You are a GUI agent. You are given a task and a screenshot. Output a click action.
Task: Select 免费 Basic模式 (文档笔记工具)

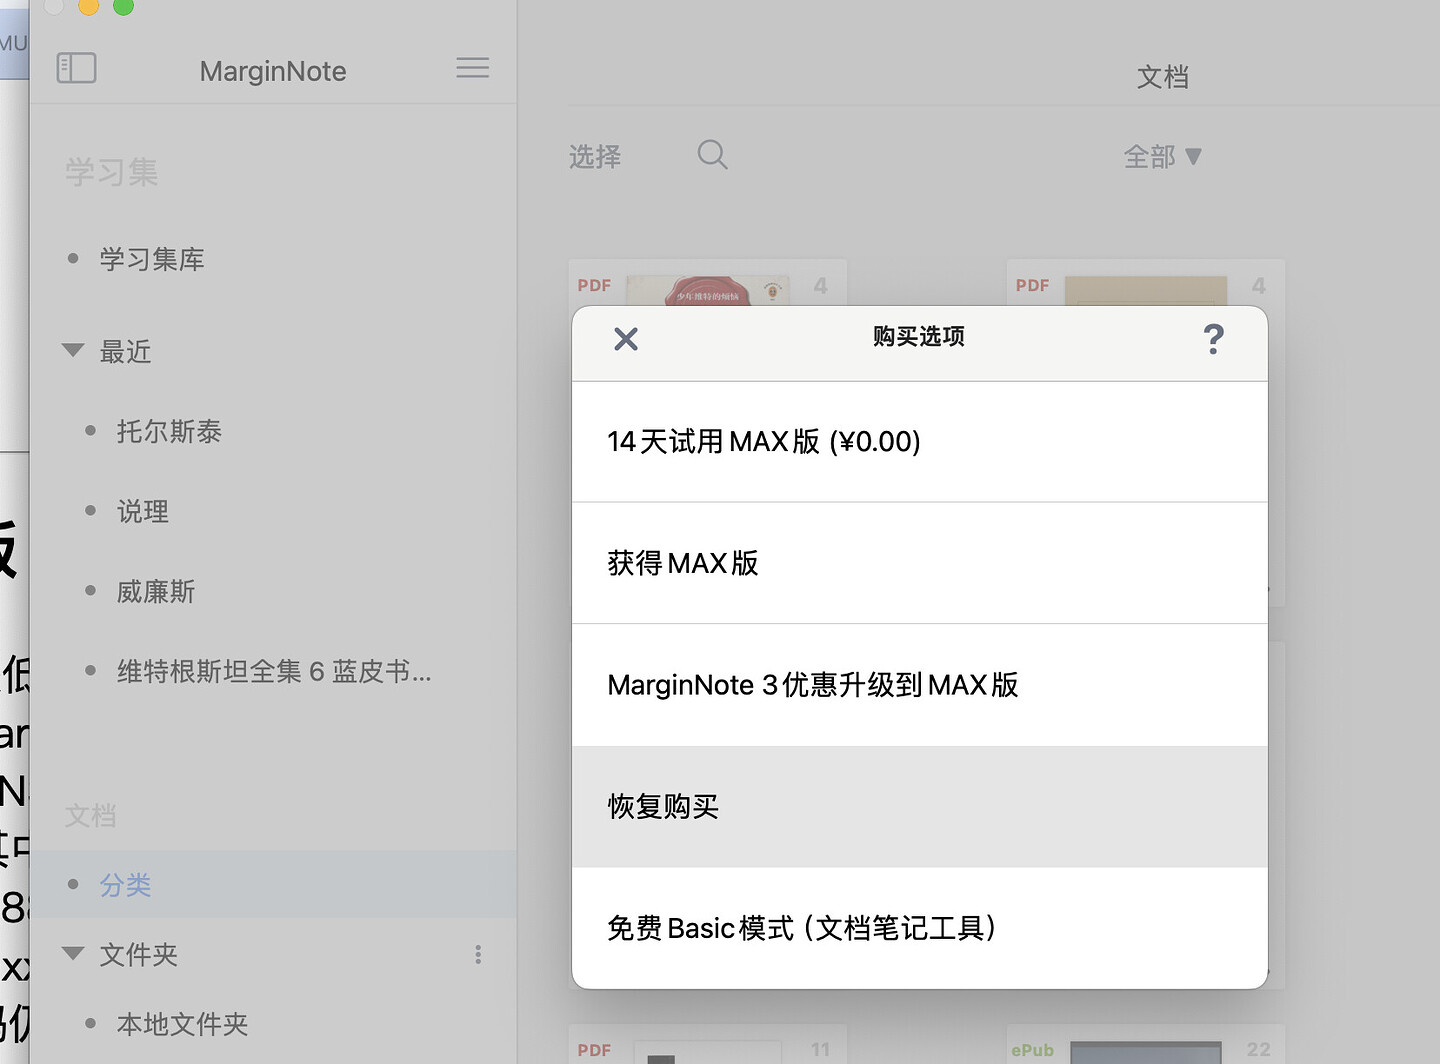coord(920,928)
